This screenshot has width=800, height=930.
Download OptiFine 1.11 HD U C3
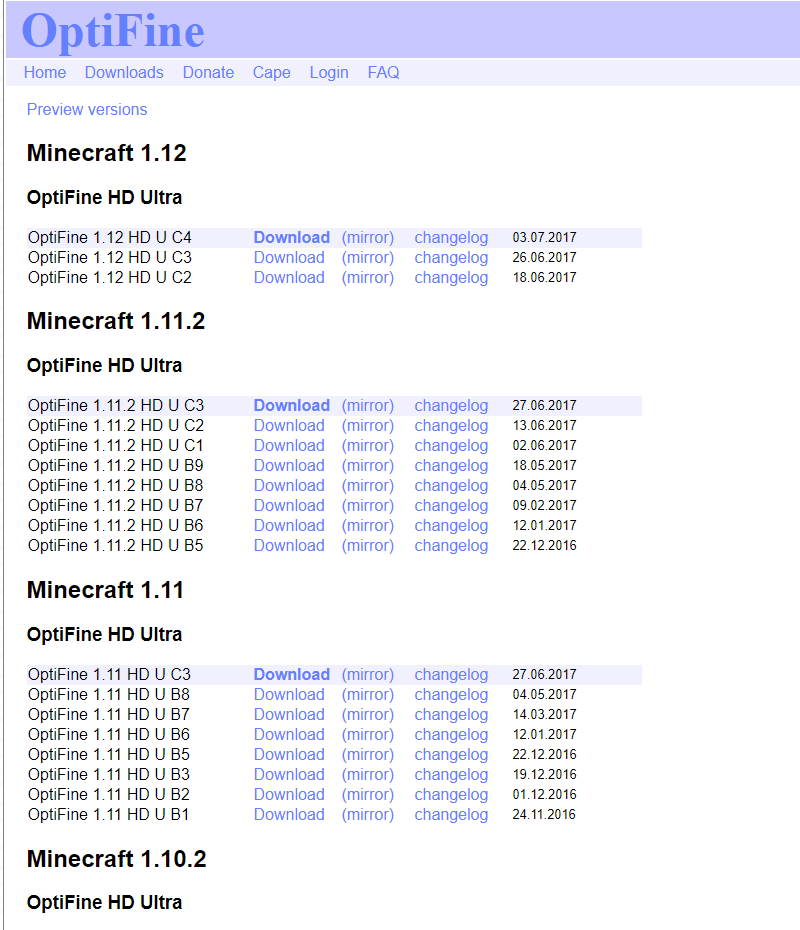(x=292, y=675)
